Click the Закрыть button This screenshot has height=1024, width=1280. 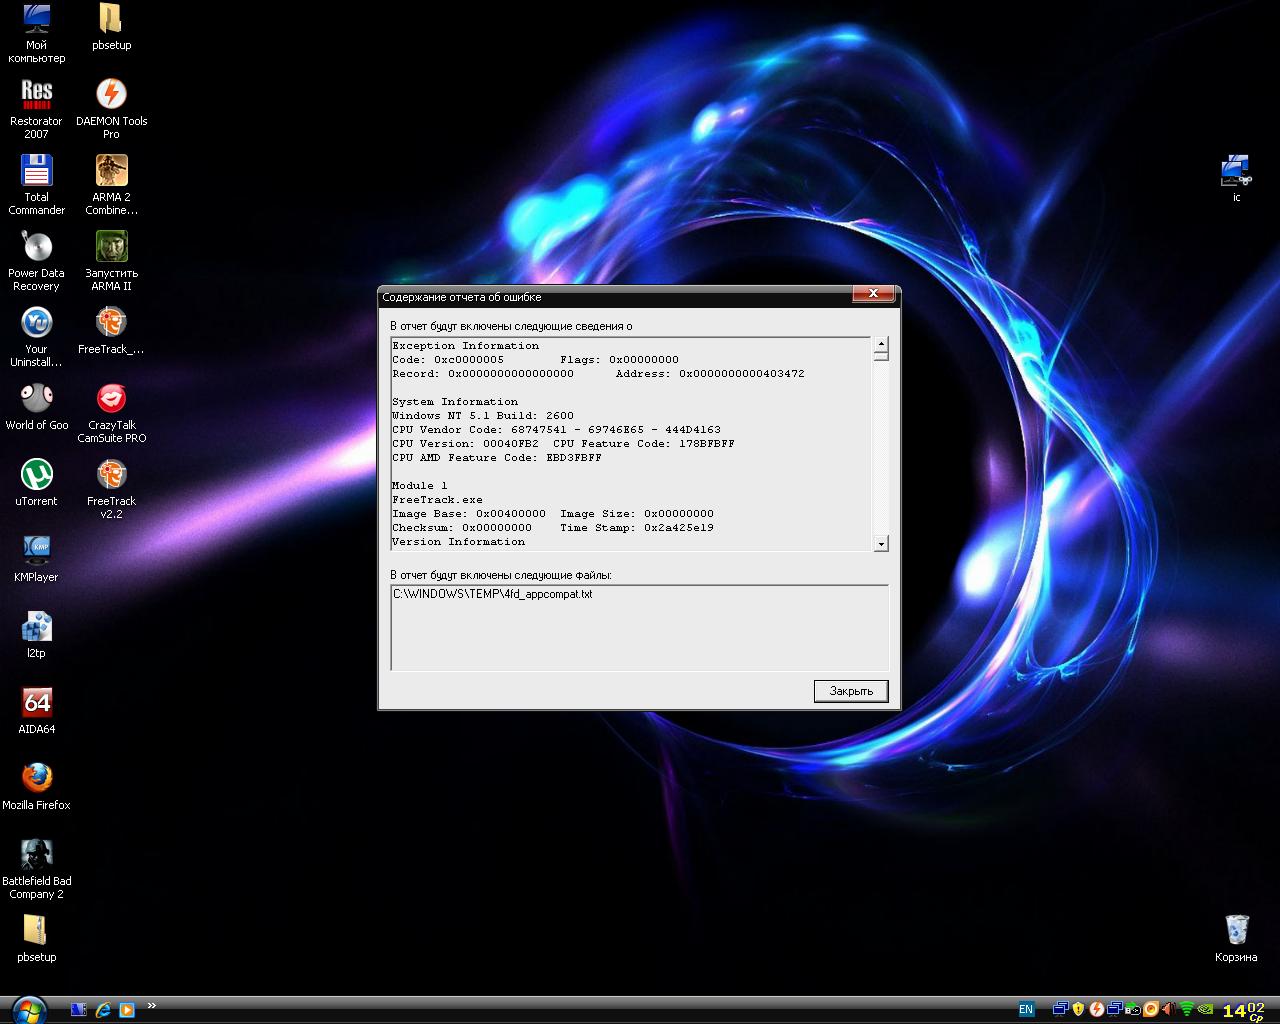(851, 691)
